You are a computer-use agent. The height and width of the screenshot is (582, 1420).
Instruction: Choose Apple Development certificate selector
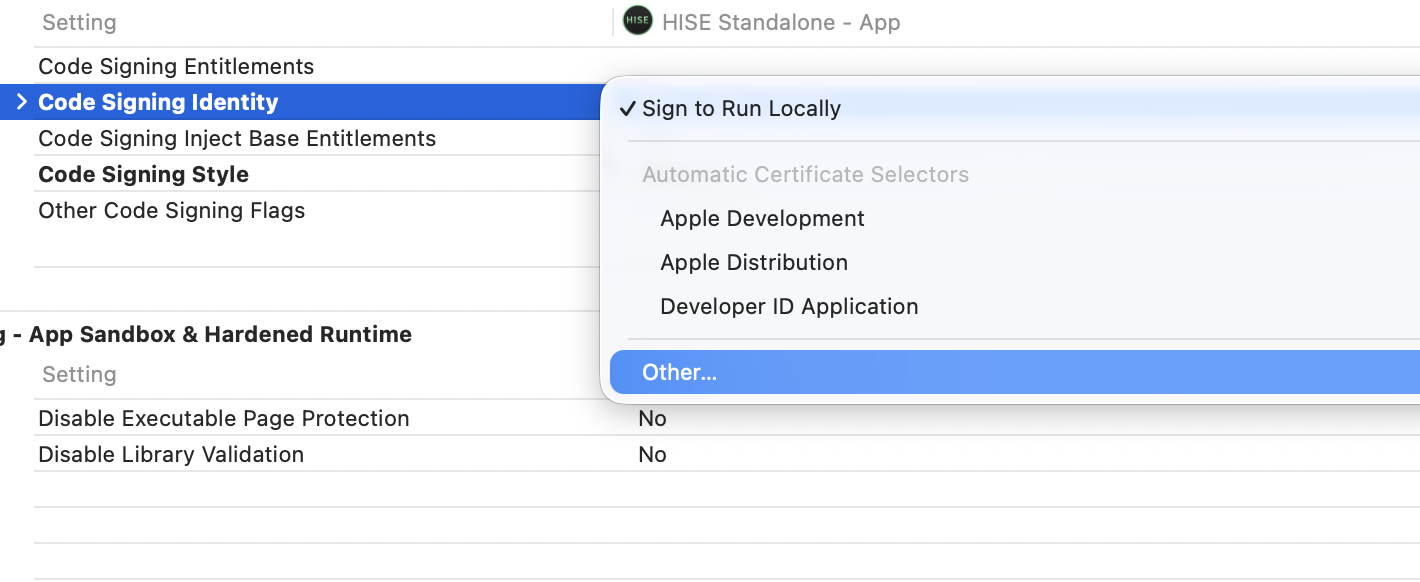762,218
